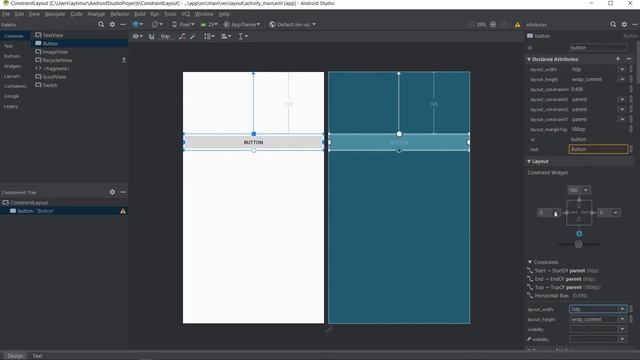Image resolution: width=640 pixels, height=360 pixels.
Task: Open layout_height wrap_content combo box
Action: click(598, 319)
